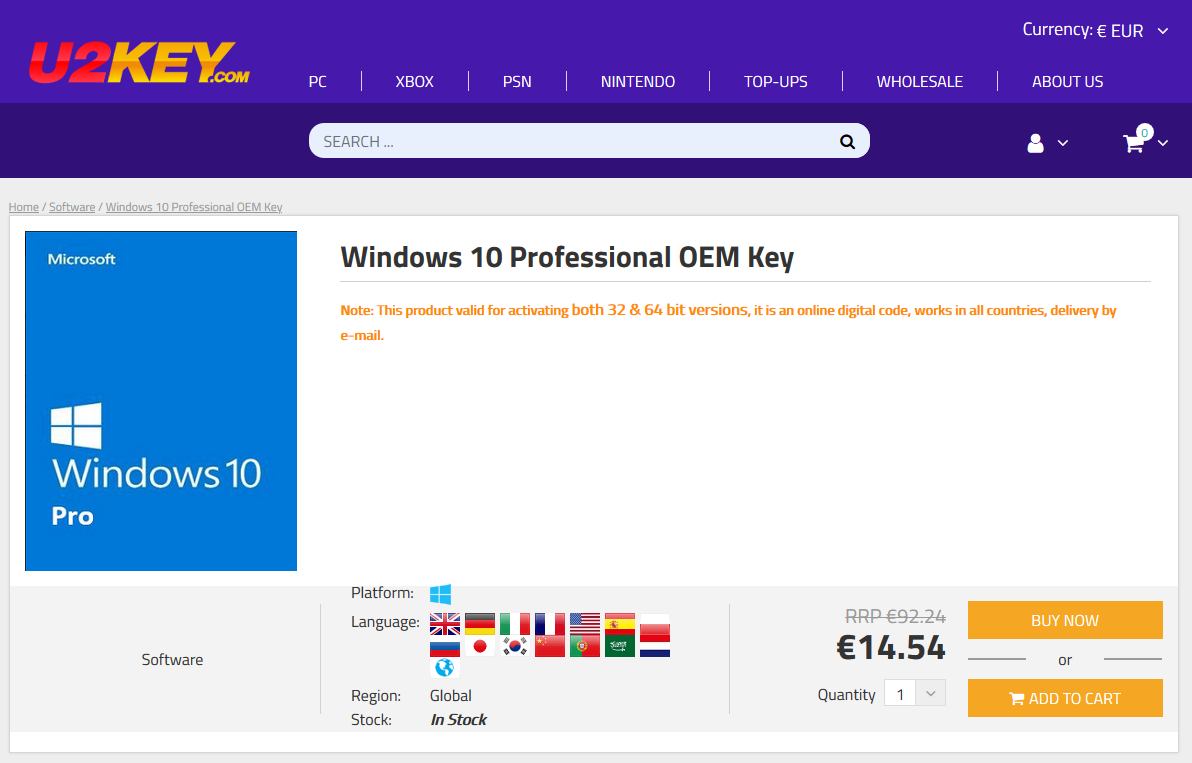Image resolution: width=1192 pixels, height=763 pixels.
Task: Click the RRP €92.24 strikethrough price
Action: [896, 616]
